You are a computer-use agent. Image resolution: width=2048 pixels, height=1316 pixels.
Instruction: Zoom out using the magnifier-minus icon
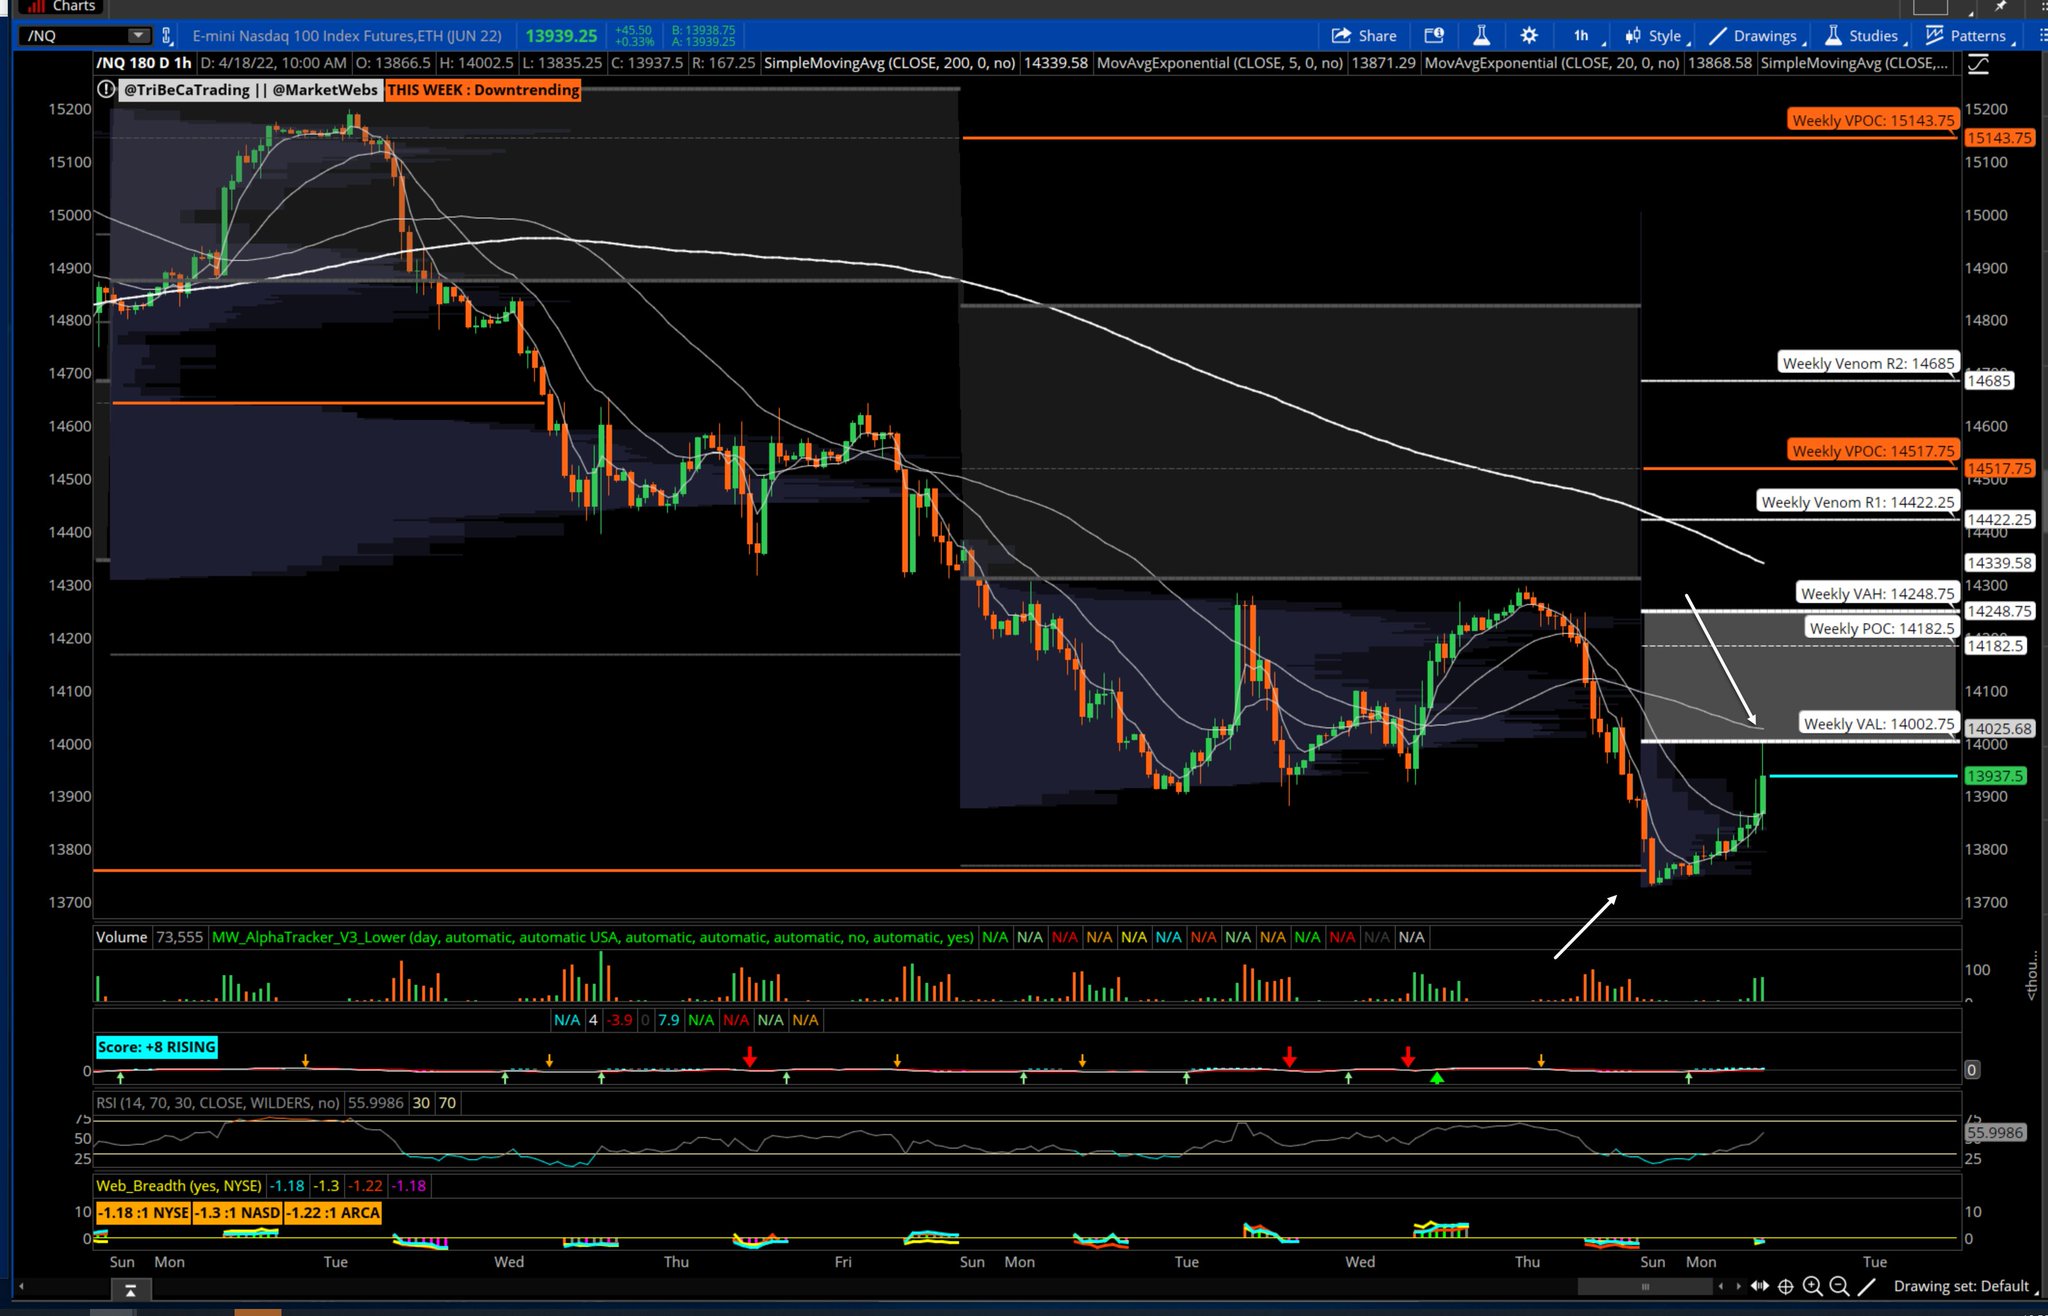(1840, 1288)
